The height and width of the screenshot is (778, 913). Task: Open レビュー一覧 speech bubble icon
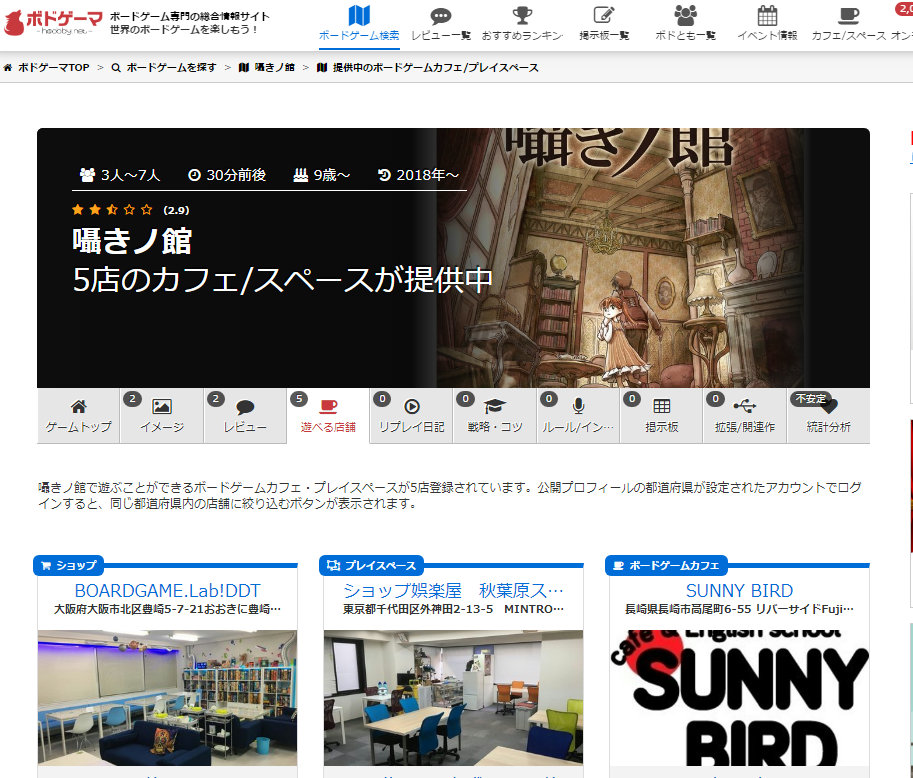pos(441,16)
